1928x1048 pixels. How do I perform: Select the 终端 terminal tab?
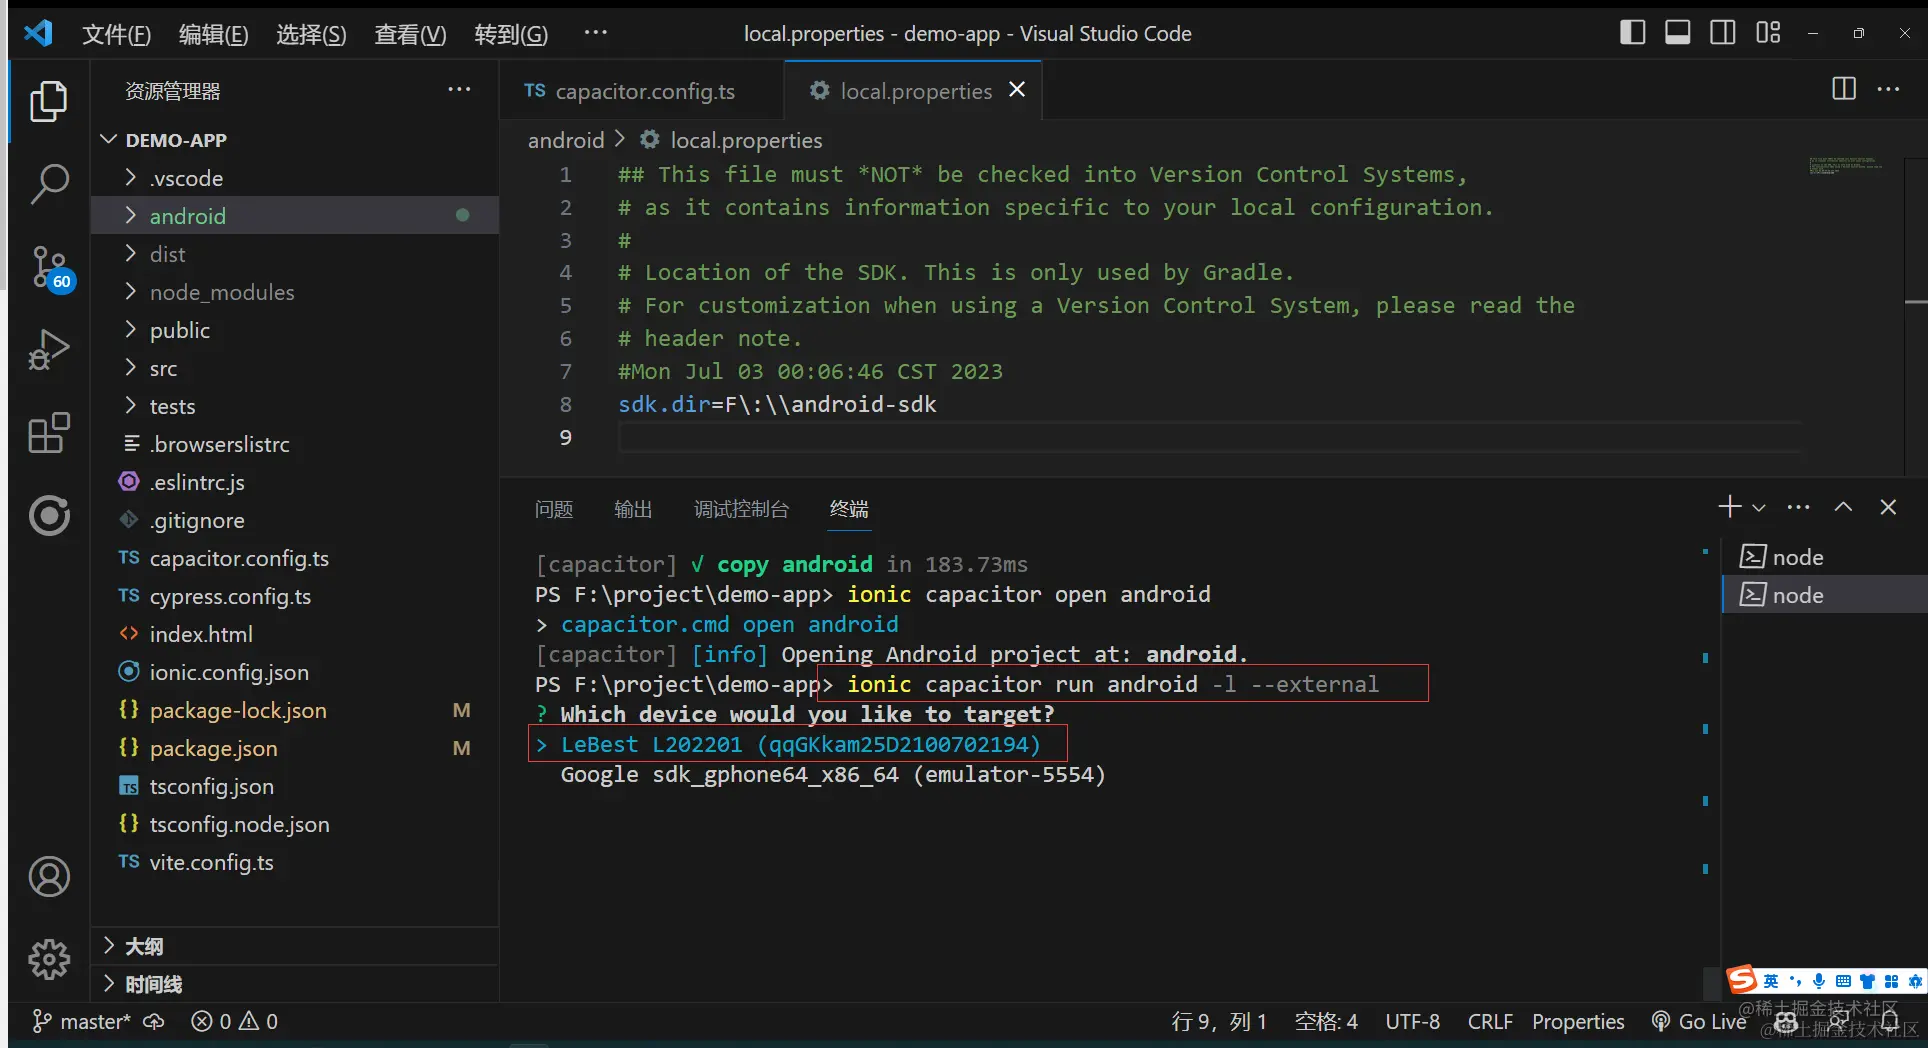pos(849,509)
